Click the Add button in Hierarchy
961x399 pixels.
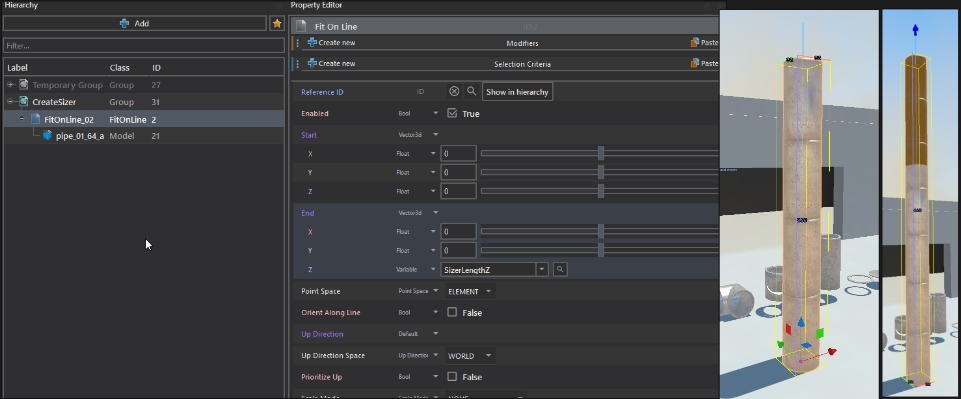(x=135, y=23)
